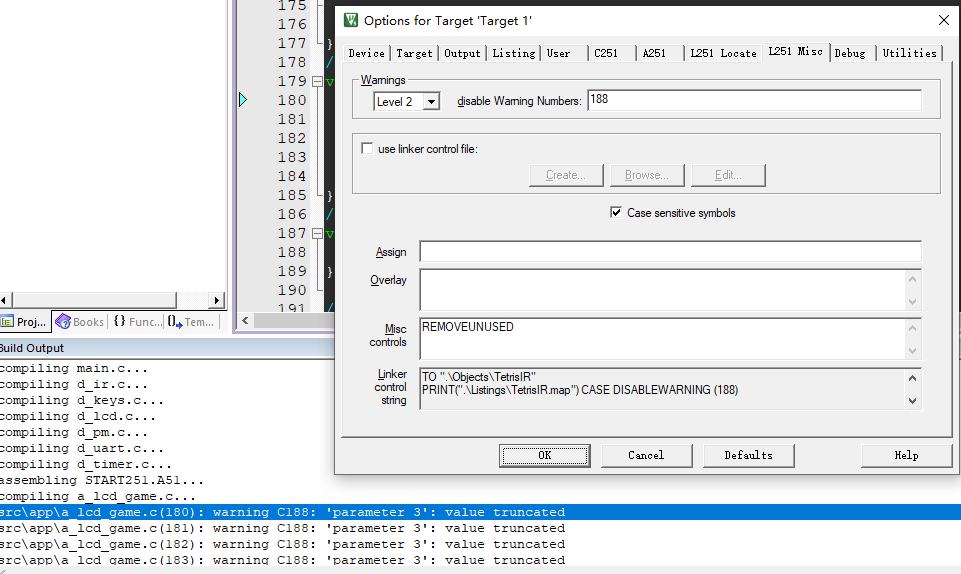This screenshot has height=574, width=961.
Task: Switch to the Target tab
Action: (414, 53)
